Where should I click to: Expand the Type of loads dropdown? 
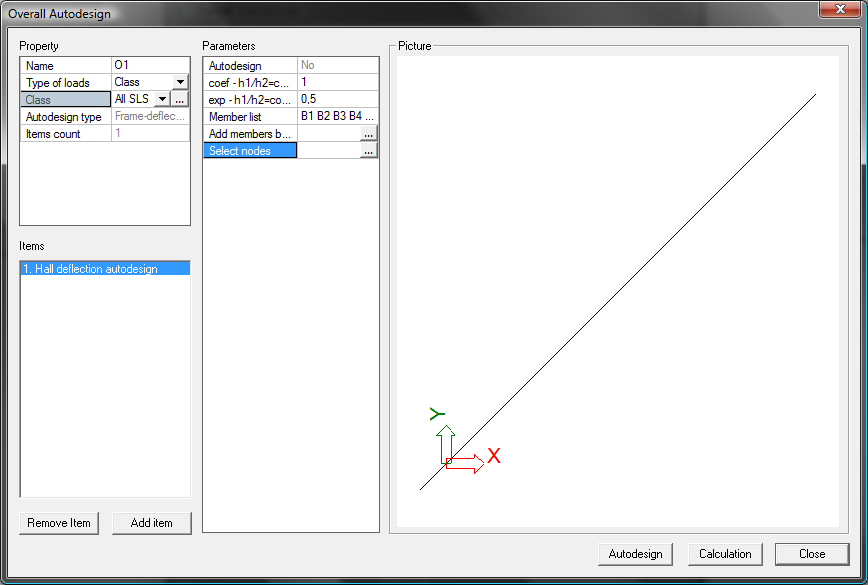click(180, 83)
